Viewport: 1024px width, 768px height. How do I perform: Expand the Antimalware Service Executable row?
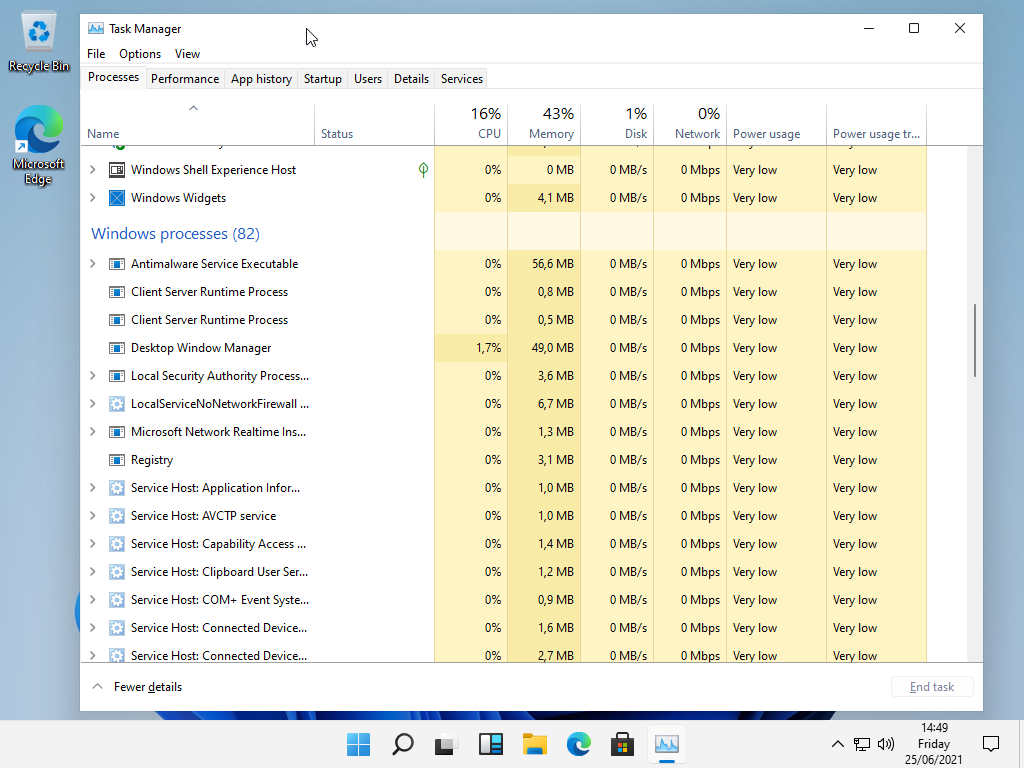pos(93,264)
